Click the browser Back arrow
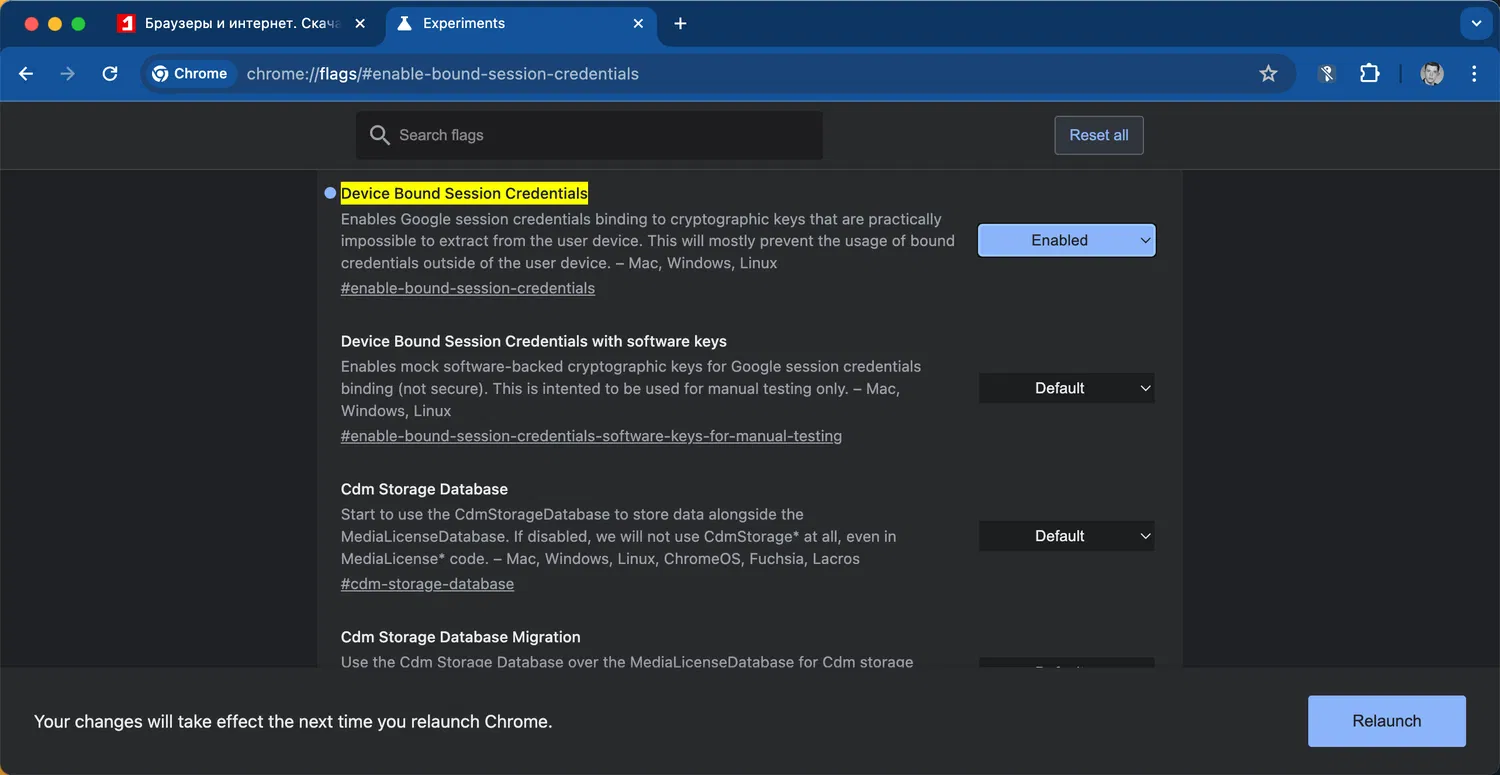The width and height of the screenshot is (1500, 775). [x=27, y=74]
